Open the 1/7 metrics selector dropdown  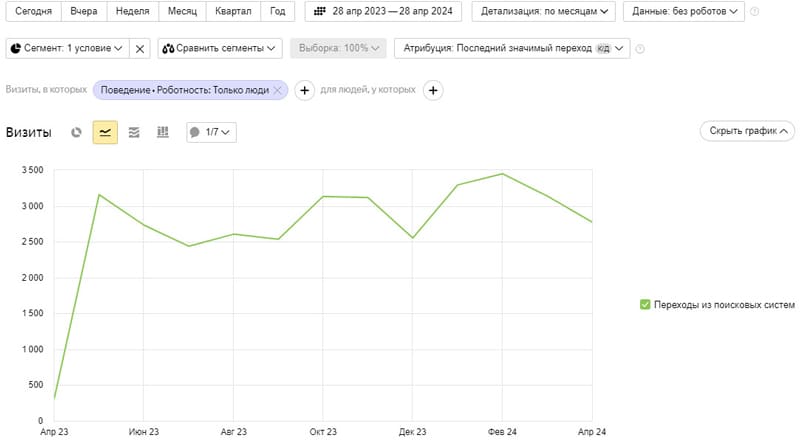pos(211,133)
